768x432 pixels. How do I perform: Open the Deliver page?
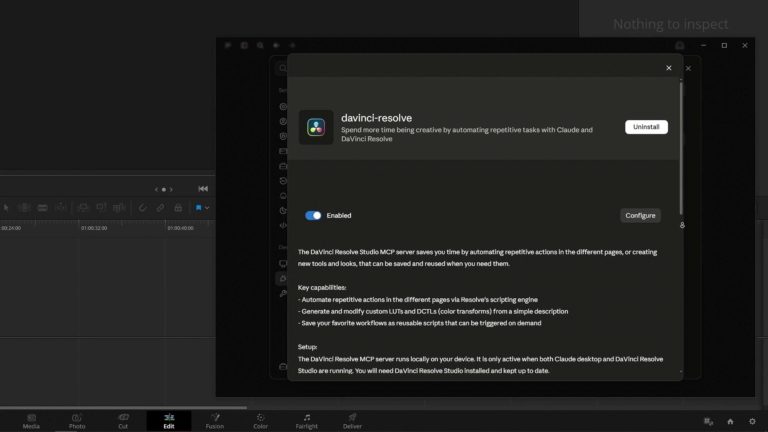pyautogui.click(x=352, y=421)
